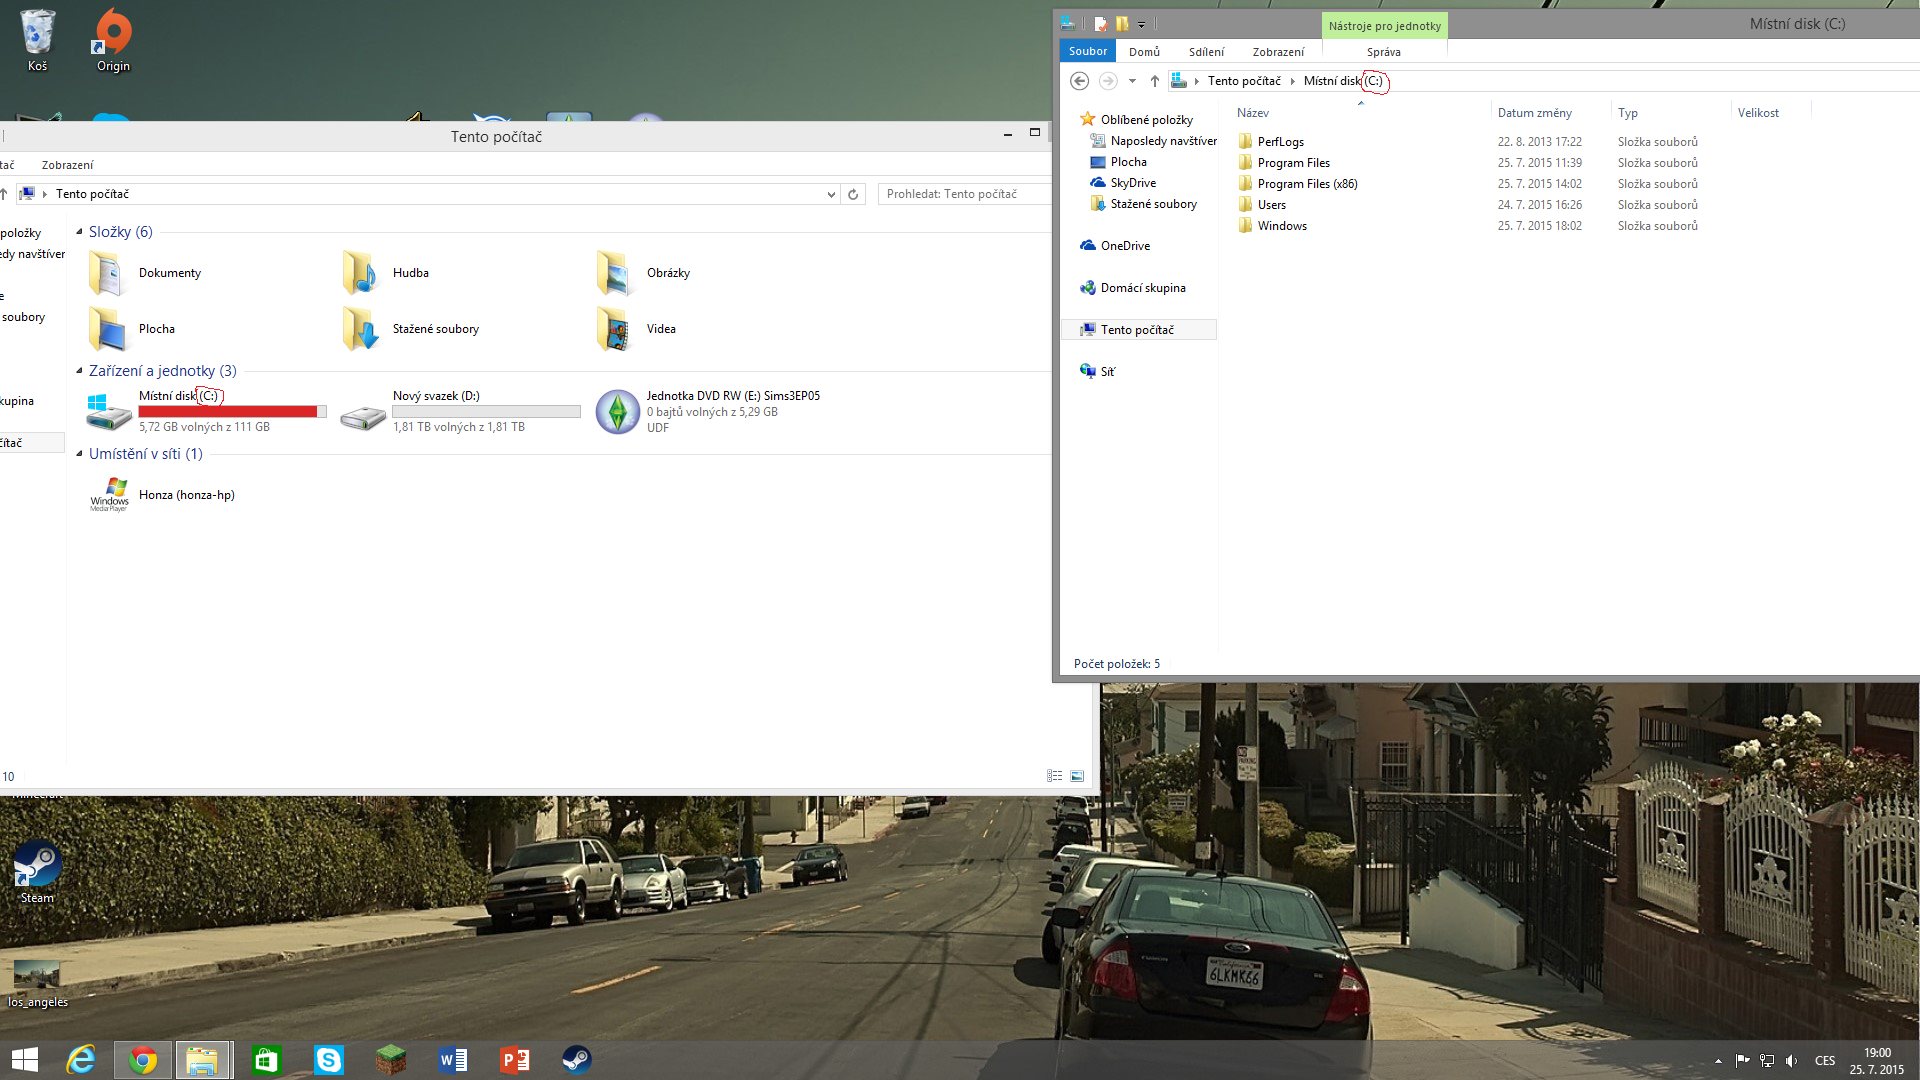Open the Soubor menu
Viewport: 1920px width, 1080px height.
pyautogui.click(x=1087, y=51)
